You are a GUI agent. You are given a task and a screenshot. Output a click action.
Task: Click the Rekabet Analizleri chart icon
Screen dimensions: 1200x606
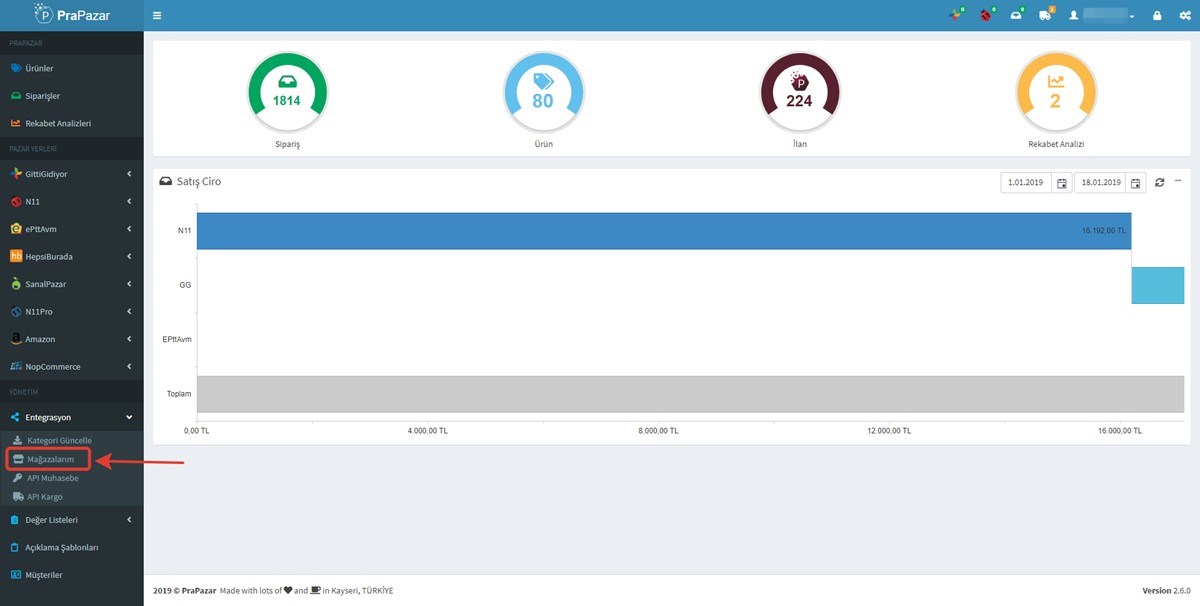(15, 123)
